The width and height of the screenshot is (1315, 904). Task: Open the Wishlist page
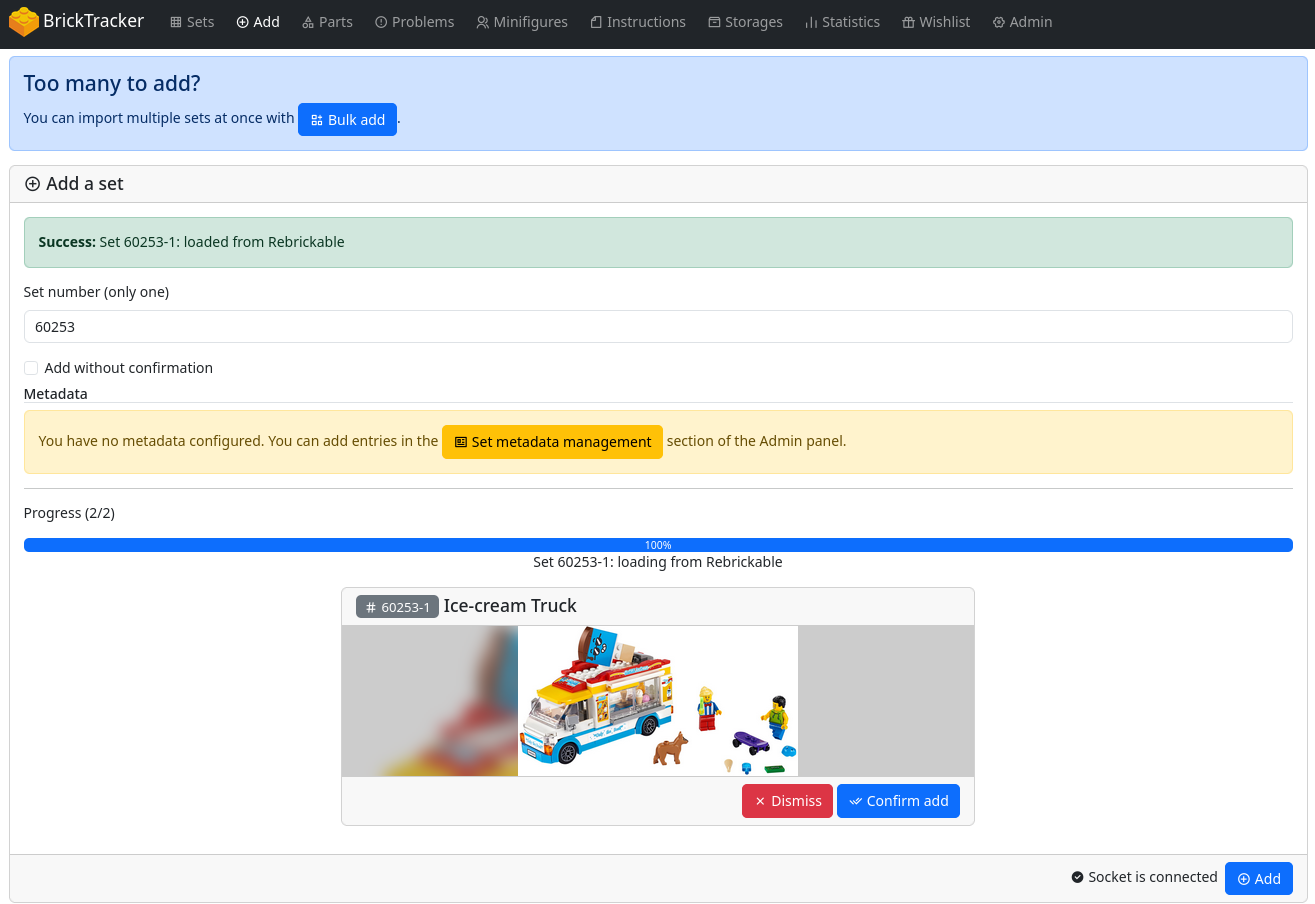coord(935,22)
